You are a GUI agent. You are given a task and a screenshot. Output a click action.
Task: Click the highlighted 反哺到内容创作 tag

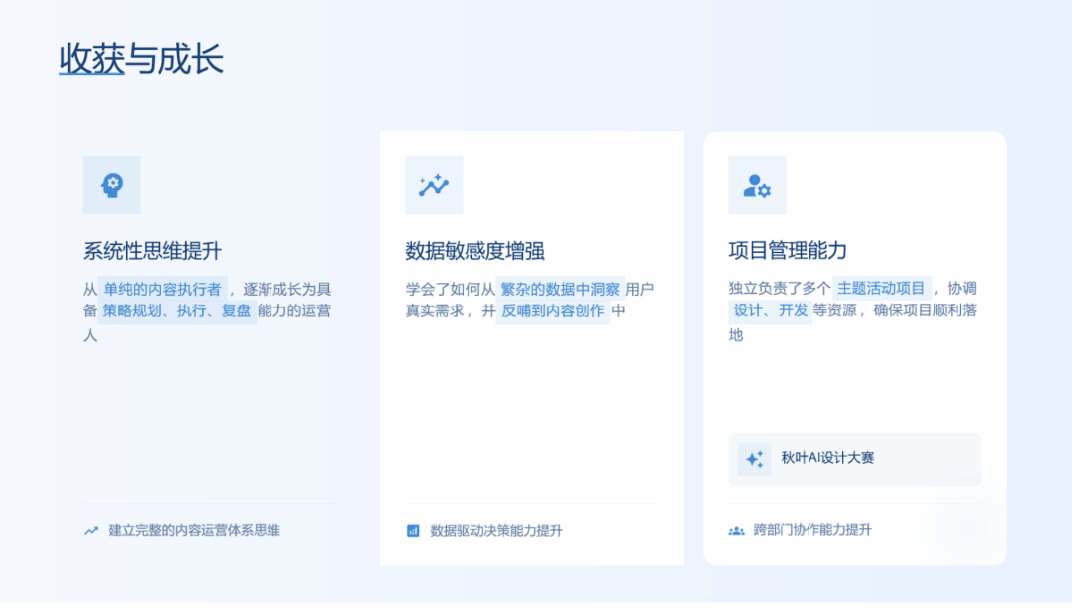(552, 311)
